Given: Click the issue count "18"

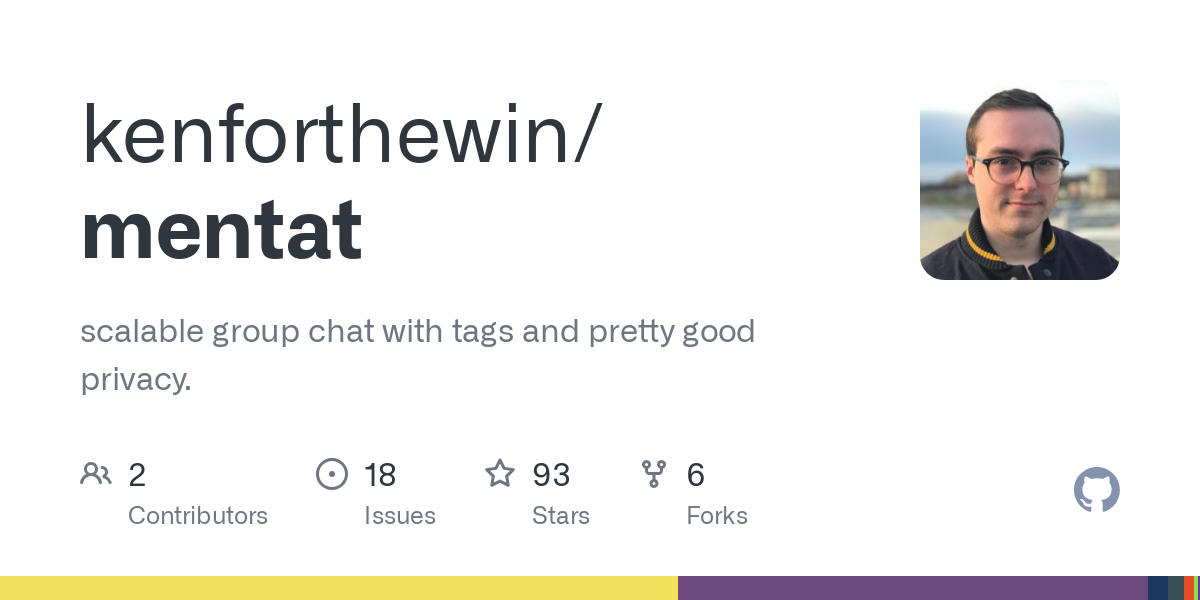Looking at the screenshot, I should coord(380,475).
